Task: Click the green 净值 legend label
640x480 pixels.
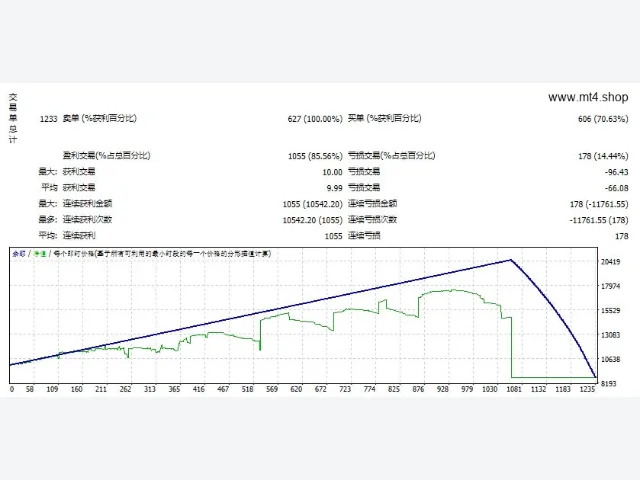Action: point(40,253)
